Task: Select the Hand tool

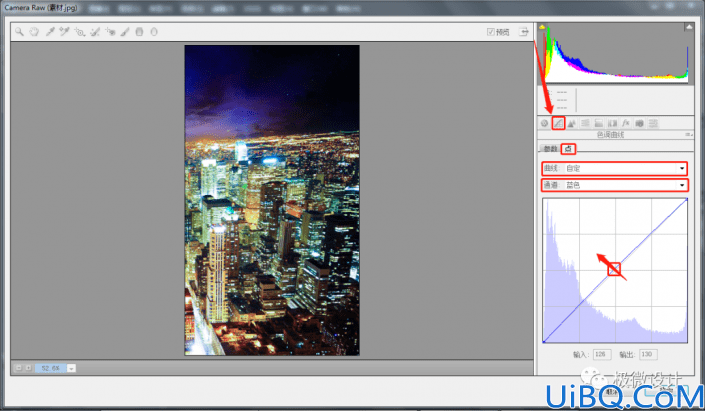Action: (x=34, y=31)
